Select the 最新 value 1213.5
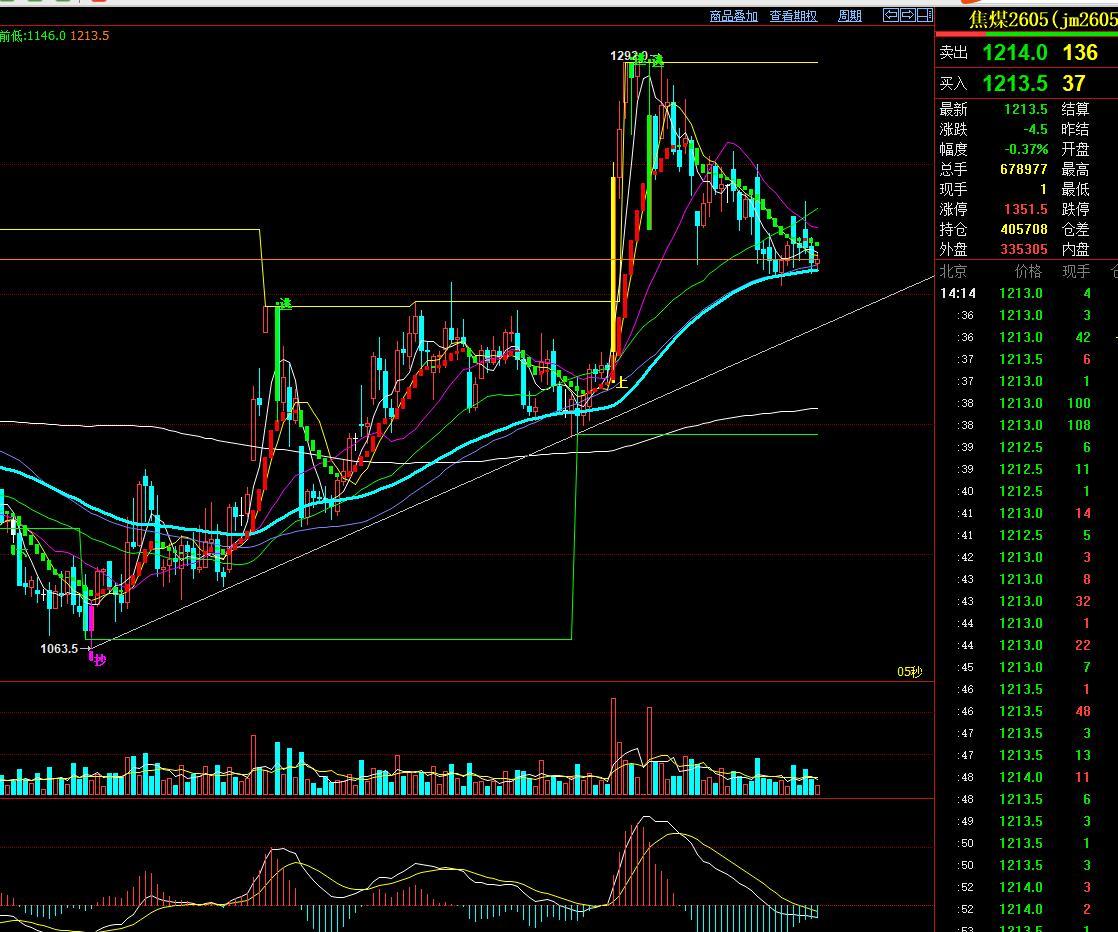 tap(1025, 109)
